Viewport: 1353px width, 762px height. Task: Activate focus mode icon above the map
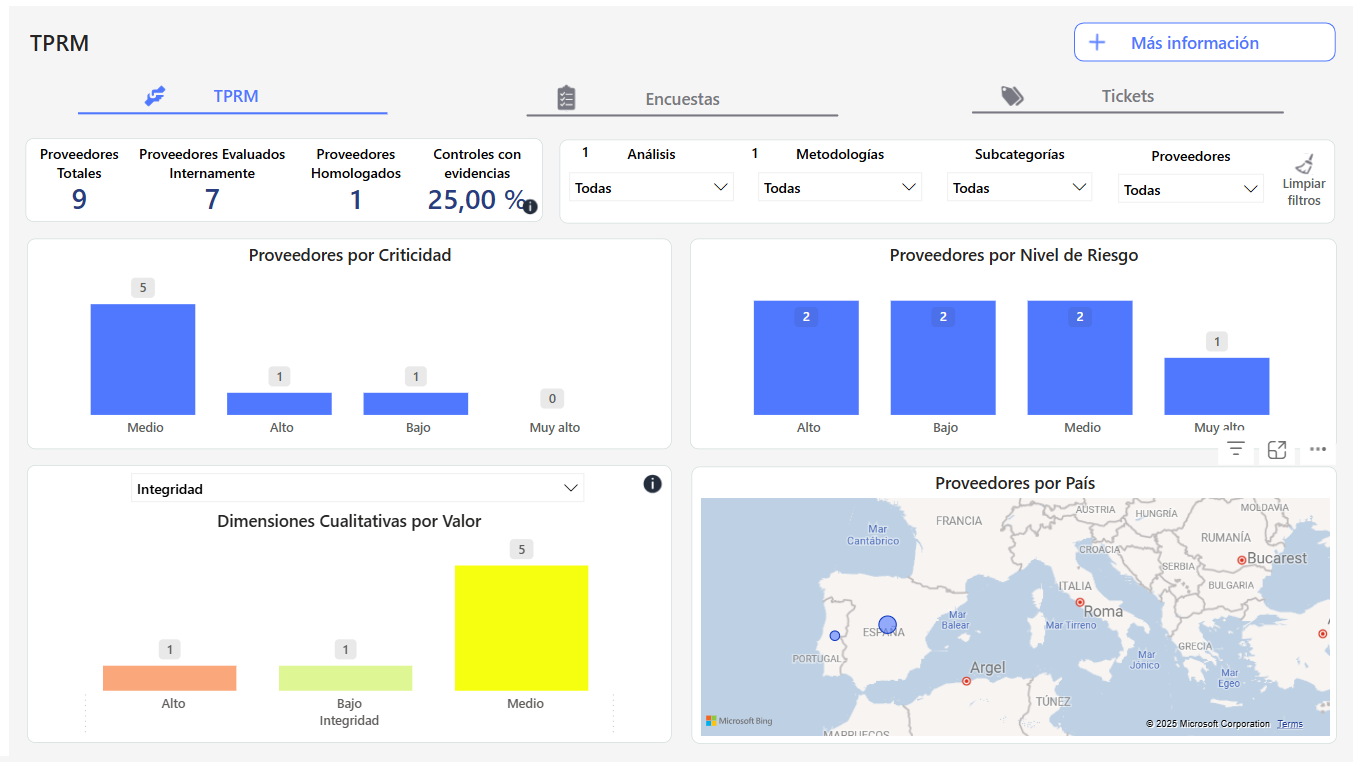(x=1277, y=450)
